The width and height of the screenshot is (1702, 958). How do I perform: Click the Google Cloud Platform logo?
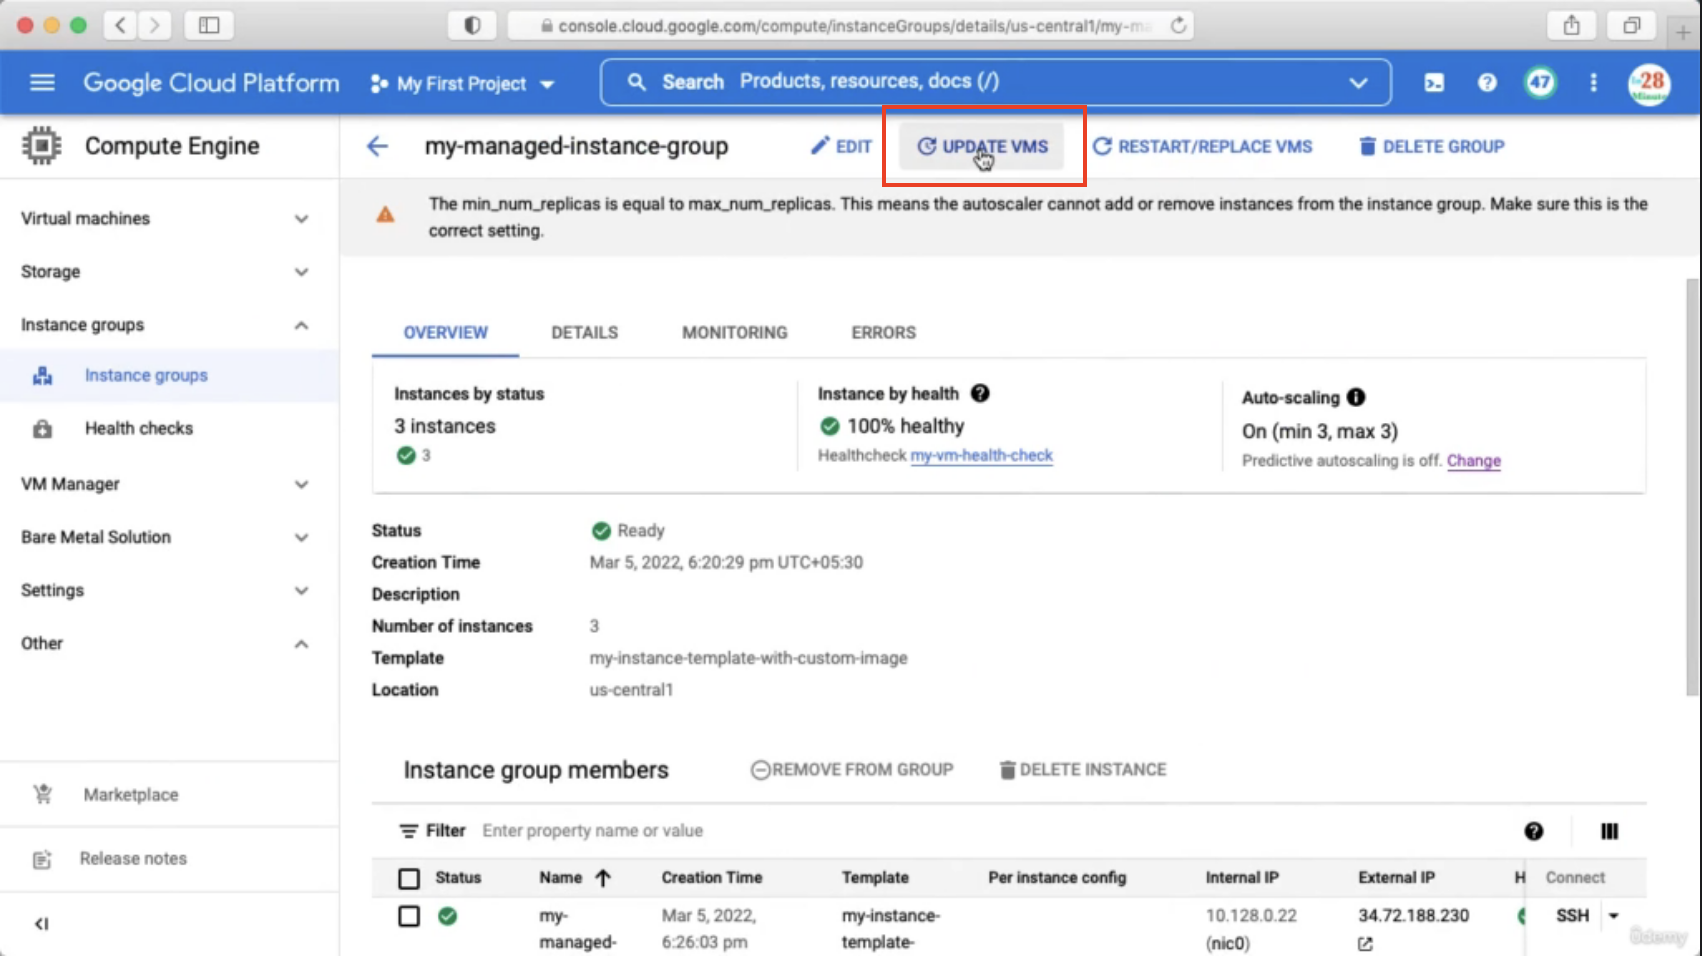[x=211, y=83]
